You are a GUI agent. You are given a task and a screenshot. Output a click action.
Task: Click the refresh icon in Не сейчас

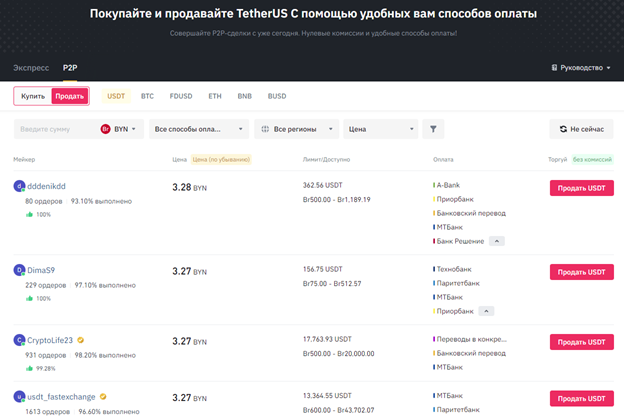563,129
